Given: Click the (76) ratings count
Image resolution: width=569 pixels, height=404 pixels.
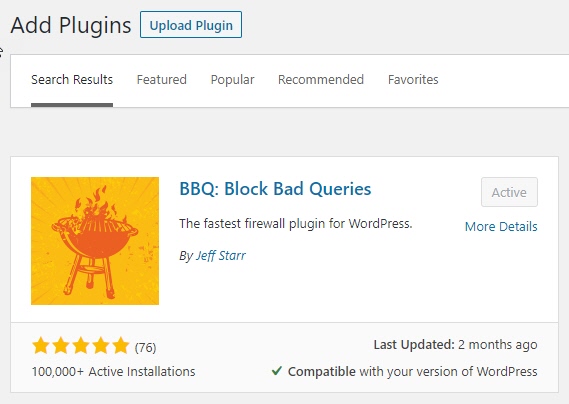Looking at the screenshot, I should click(146, 348).
